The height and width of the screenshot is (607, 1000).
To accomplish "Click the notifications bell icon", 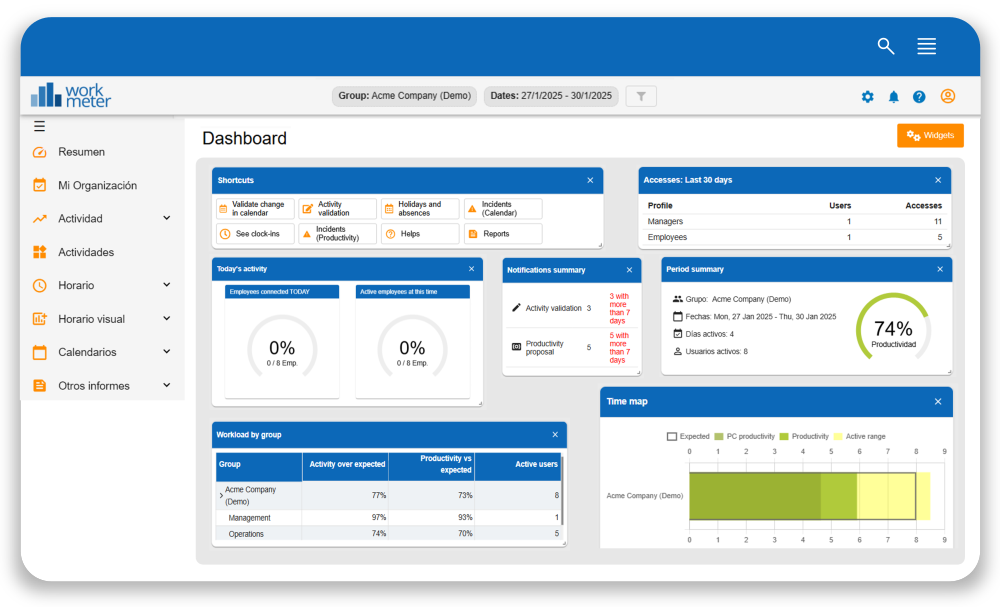I will coord(893,96).
